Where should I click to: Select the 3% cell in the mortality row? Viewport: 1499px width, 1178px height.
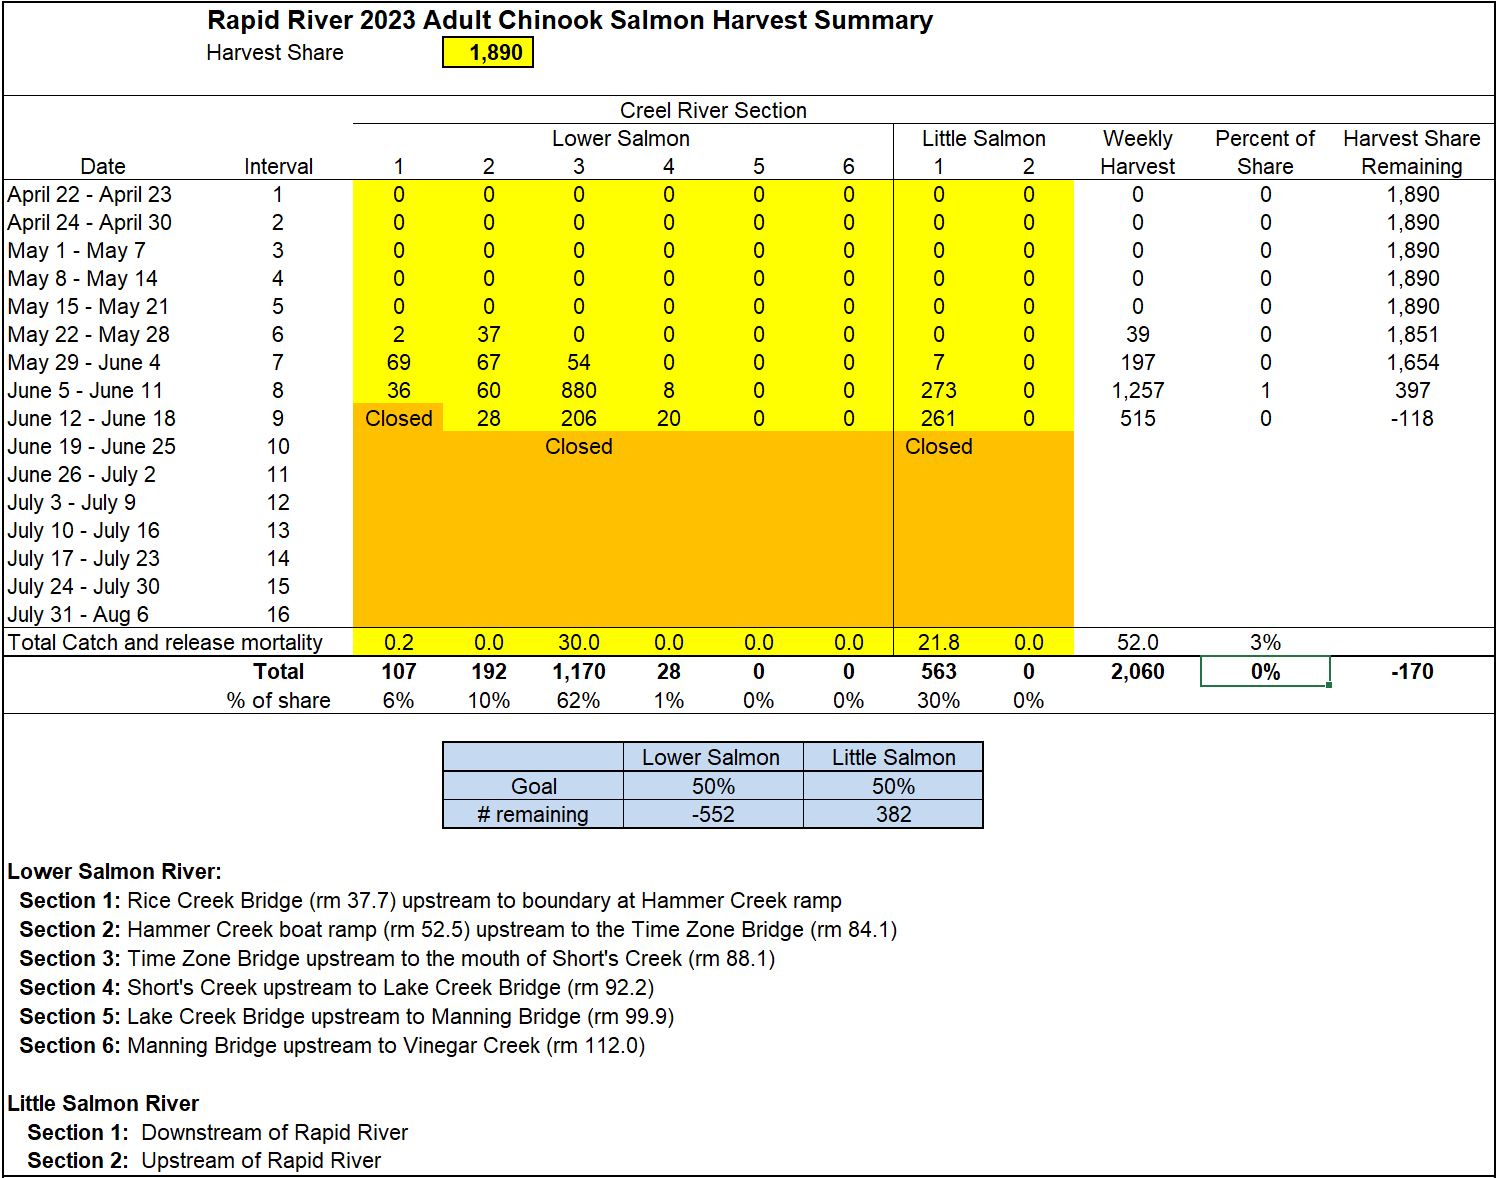point(1265,642)
